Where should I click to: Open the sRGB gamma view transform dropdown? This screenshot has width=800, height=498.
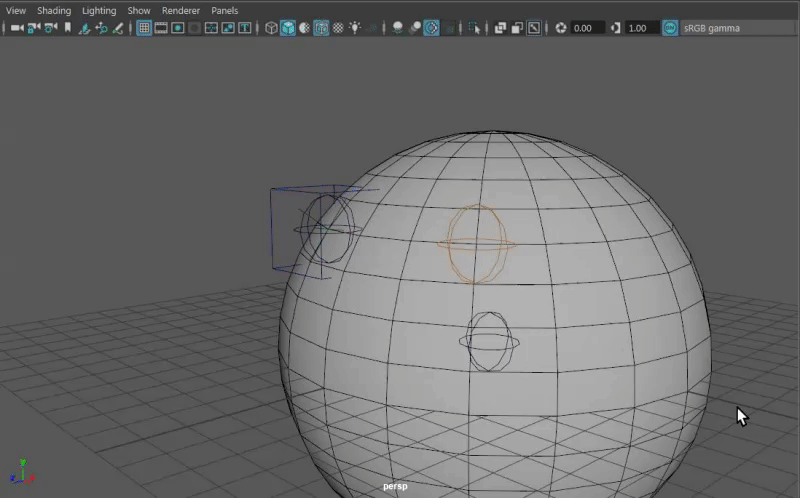739,28
